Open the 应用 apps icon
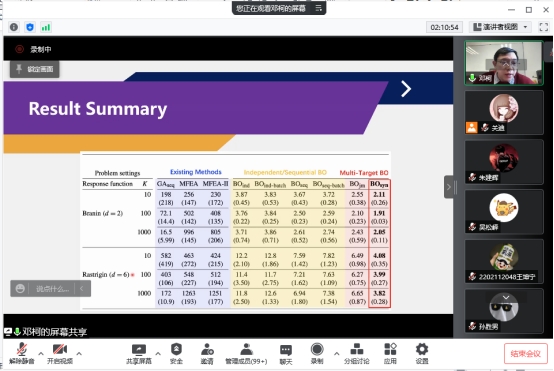 click(x=390, y=353)
